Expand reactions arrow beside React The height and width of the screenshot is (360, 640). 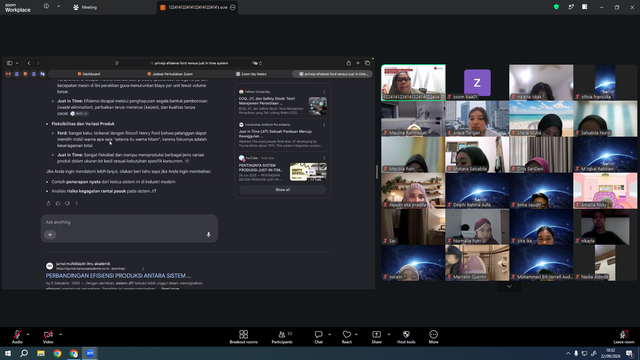click(x=356, y=334)
